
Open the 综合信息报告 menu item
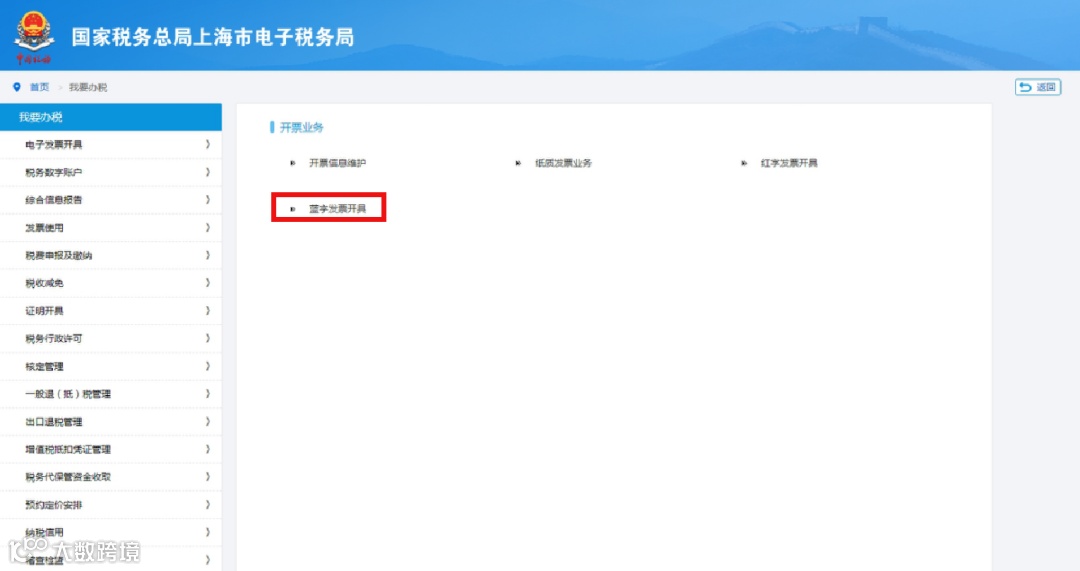pyautogui.click(x=111, y=200)
